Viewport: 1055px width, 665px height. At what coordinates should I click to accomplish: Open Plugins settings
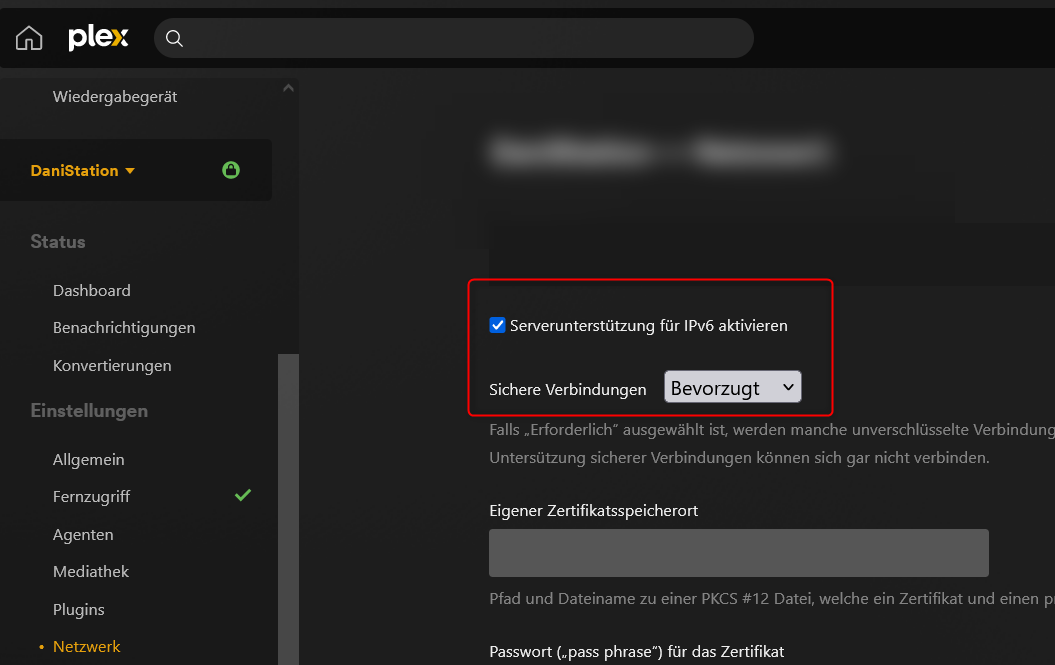(79, 610)
